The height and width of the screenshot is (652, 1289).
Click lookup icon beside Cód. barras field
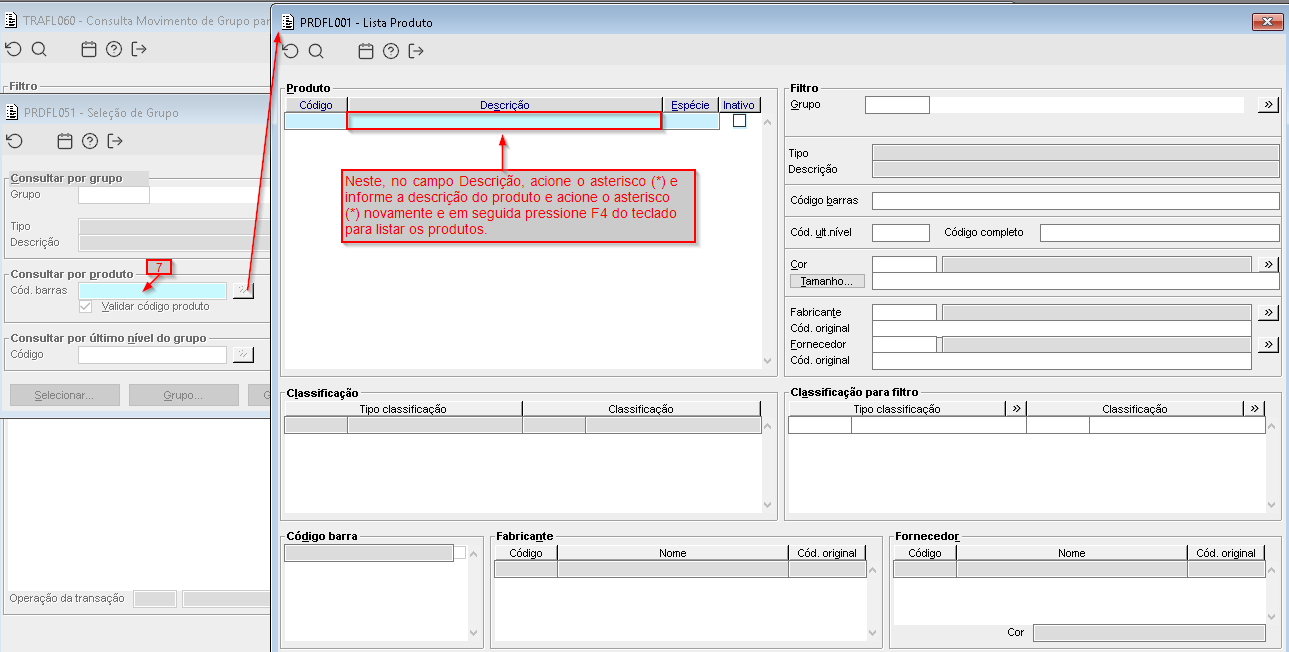click(x=243, y=290)
